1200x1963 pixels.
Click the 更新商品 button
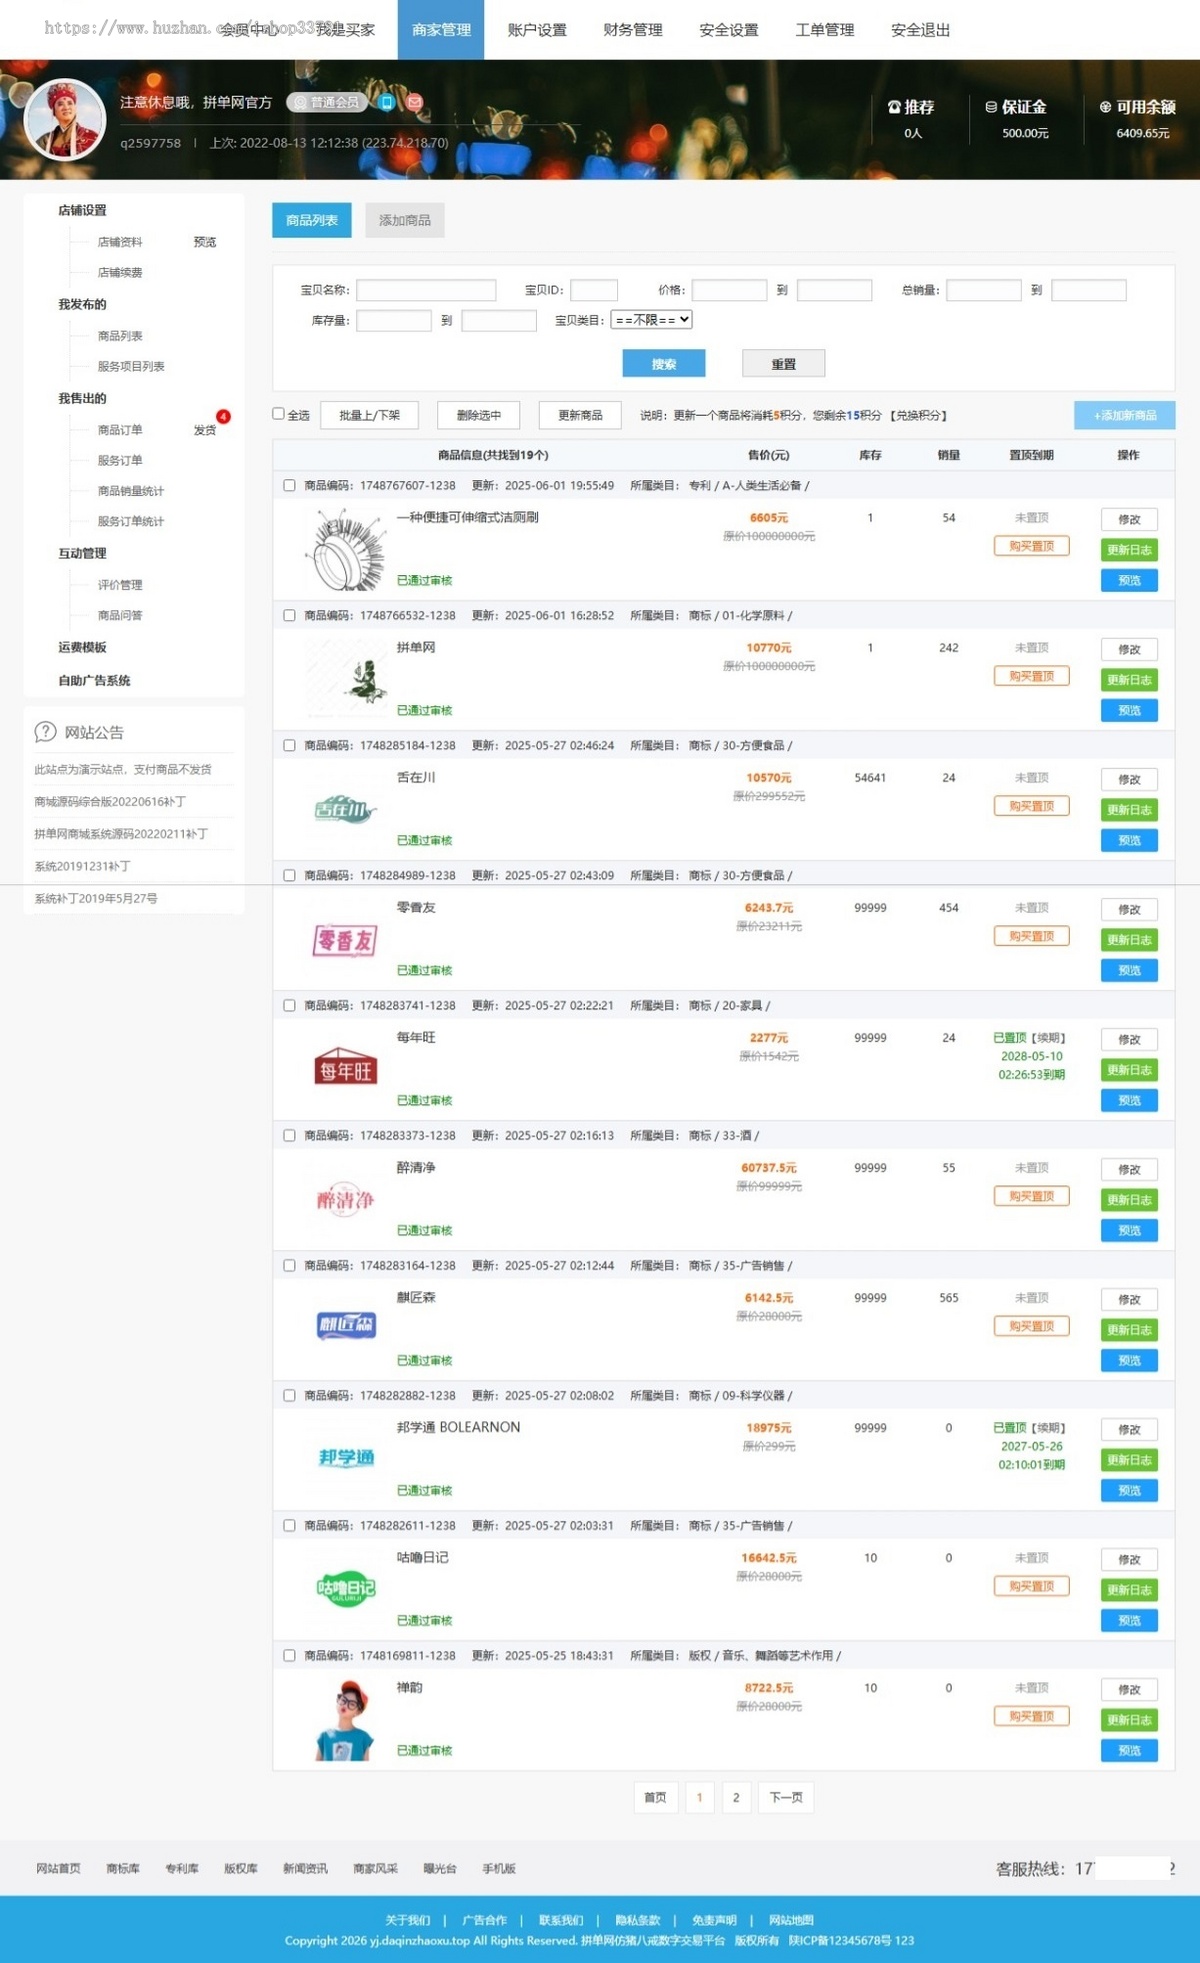[580, 415]
